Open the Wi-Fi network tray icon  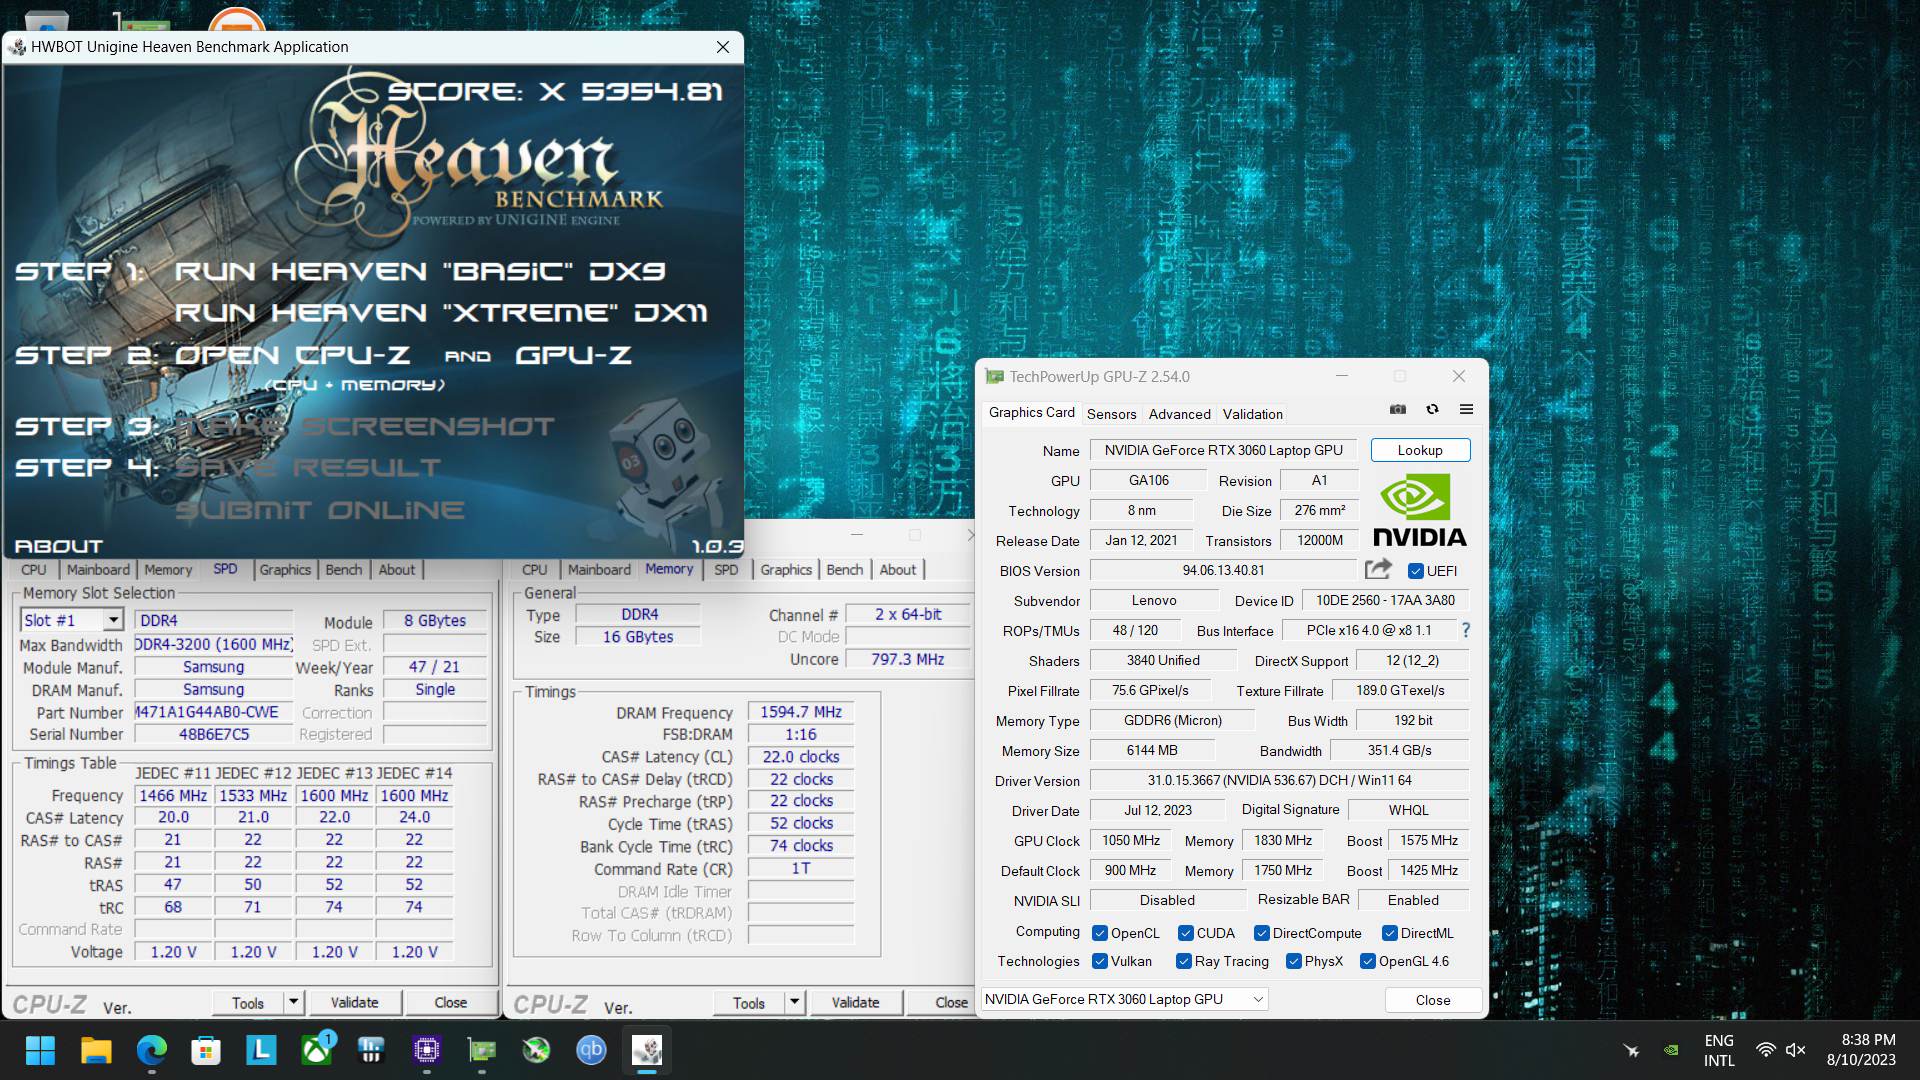point(1766,1050)
